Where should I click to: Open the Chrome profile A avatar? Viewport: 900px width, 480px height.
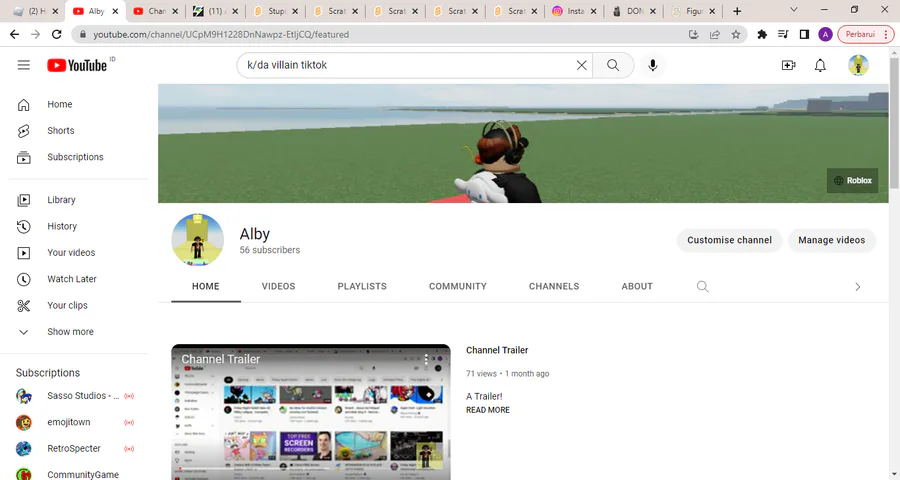point(825,34)
